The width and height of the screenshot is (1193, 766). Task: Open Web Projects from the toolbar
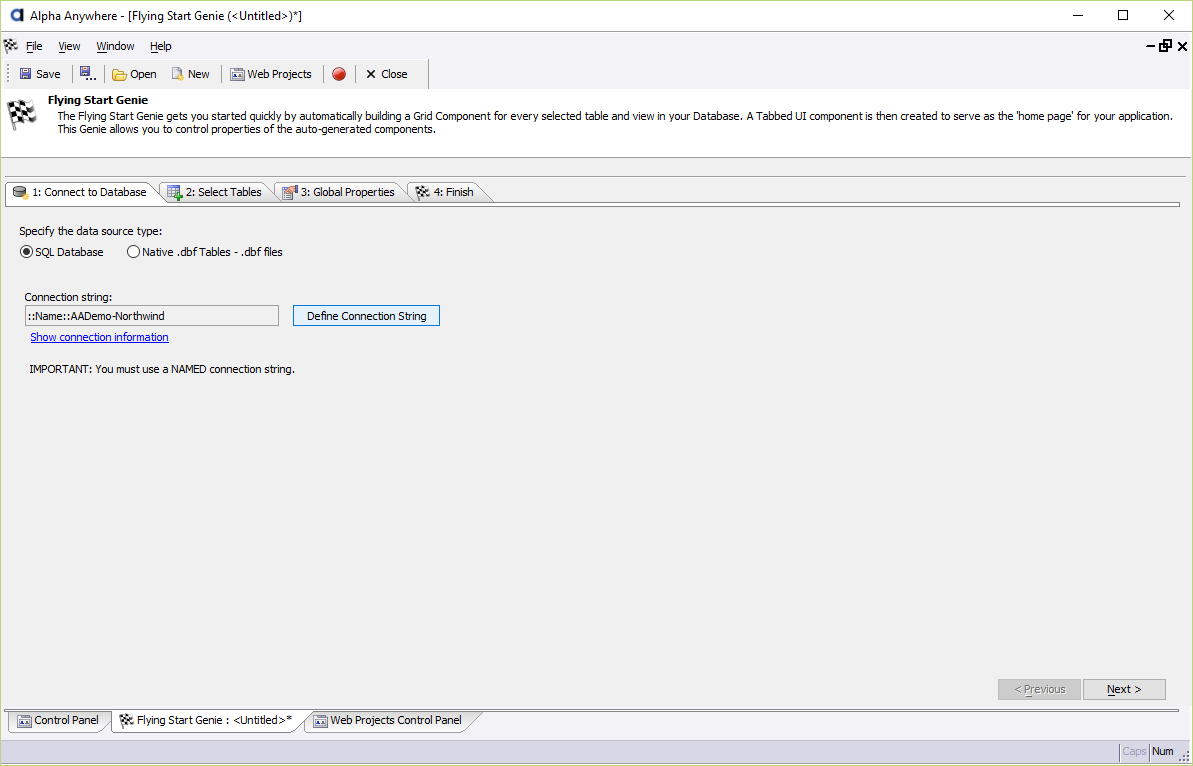271,74
